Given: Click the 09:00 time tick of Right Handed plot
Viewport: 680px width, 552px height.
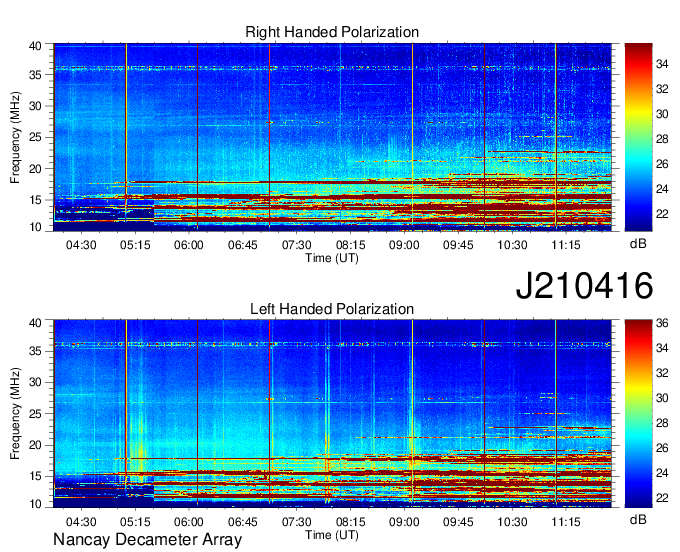Looking at the screenshot, I should pos(404,245).
